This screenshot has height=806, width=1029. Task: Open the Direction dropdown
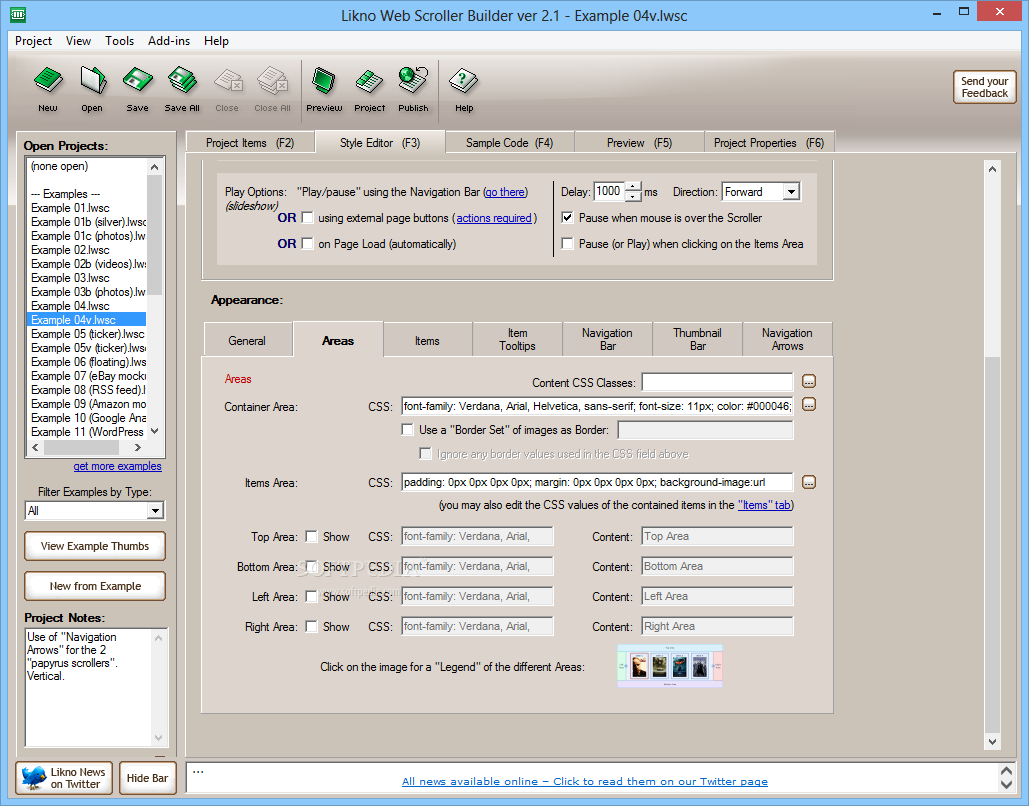791,192
